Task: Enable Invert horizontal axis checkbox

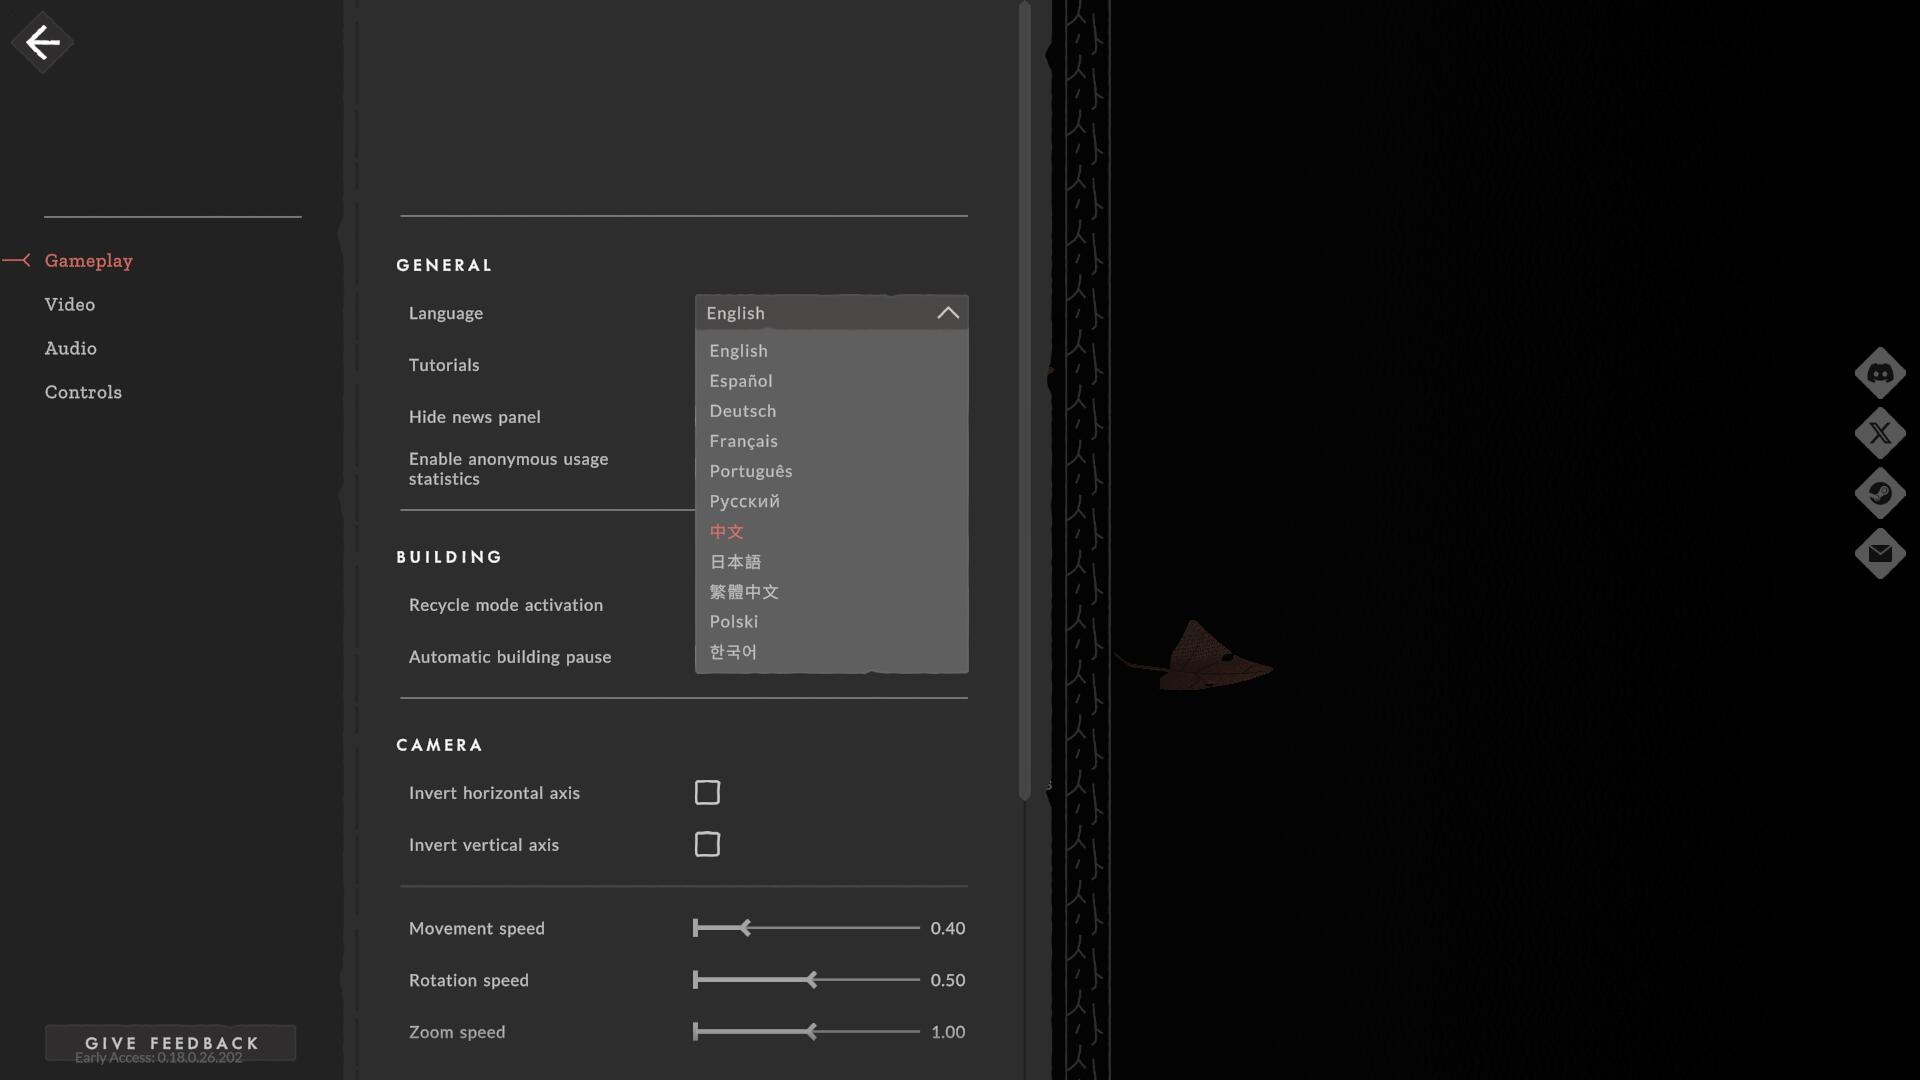Action: tap(707, 792)
